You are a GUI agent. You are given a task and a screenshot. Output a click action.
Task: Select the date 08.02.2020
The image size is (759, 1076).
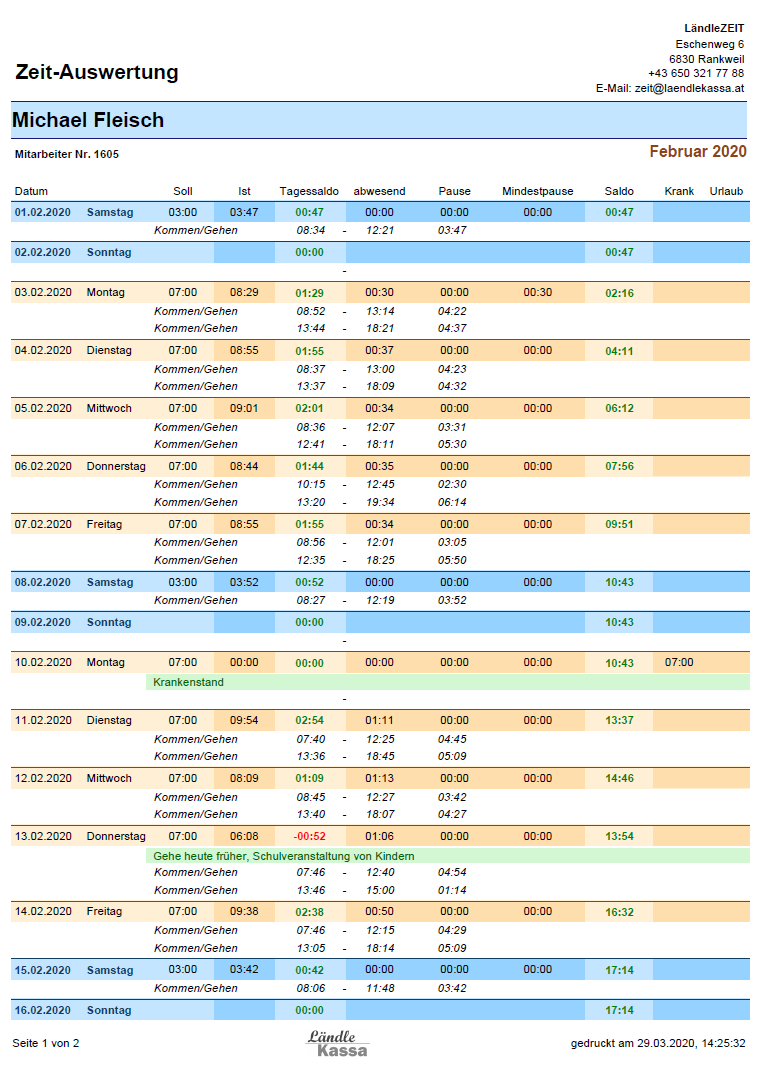pyautogui.click(x=43, y=582)
